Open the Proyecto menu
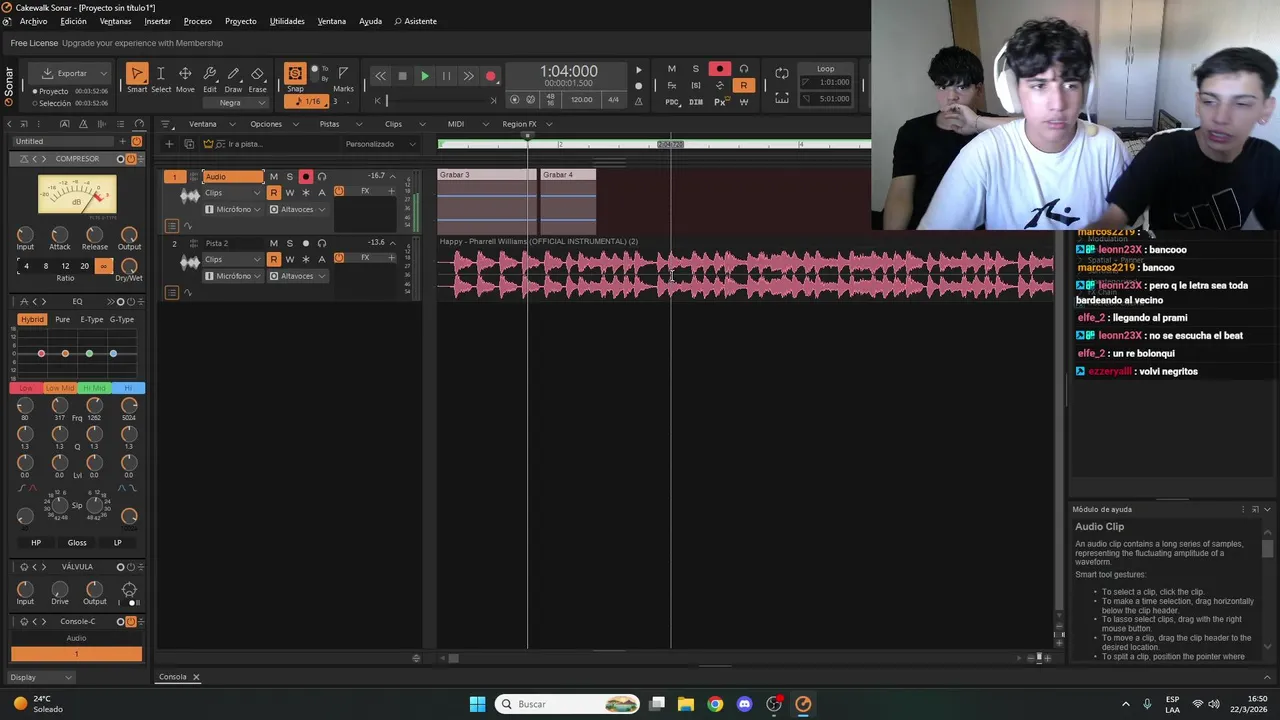The image size is (1280, 720). [x=240, y=21]
